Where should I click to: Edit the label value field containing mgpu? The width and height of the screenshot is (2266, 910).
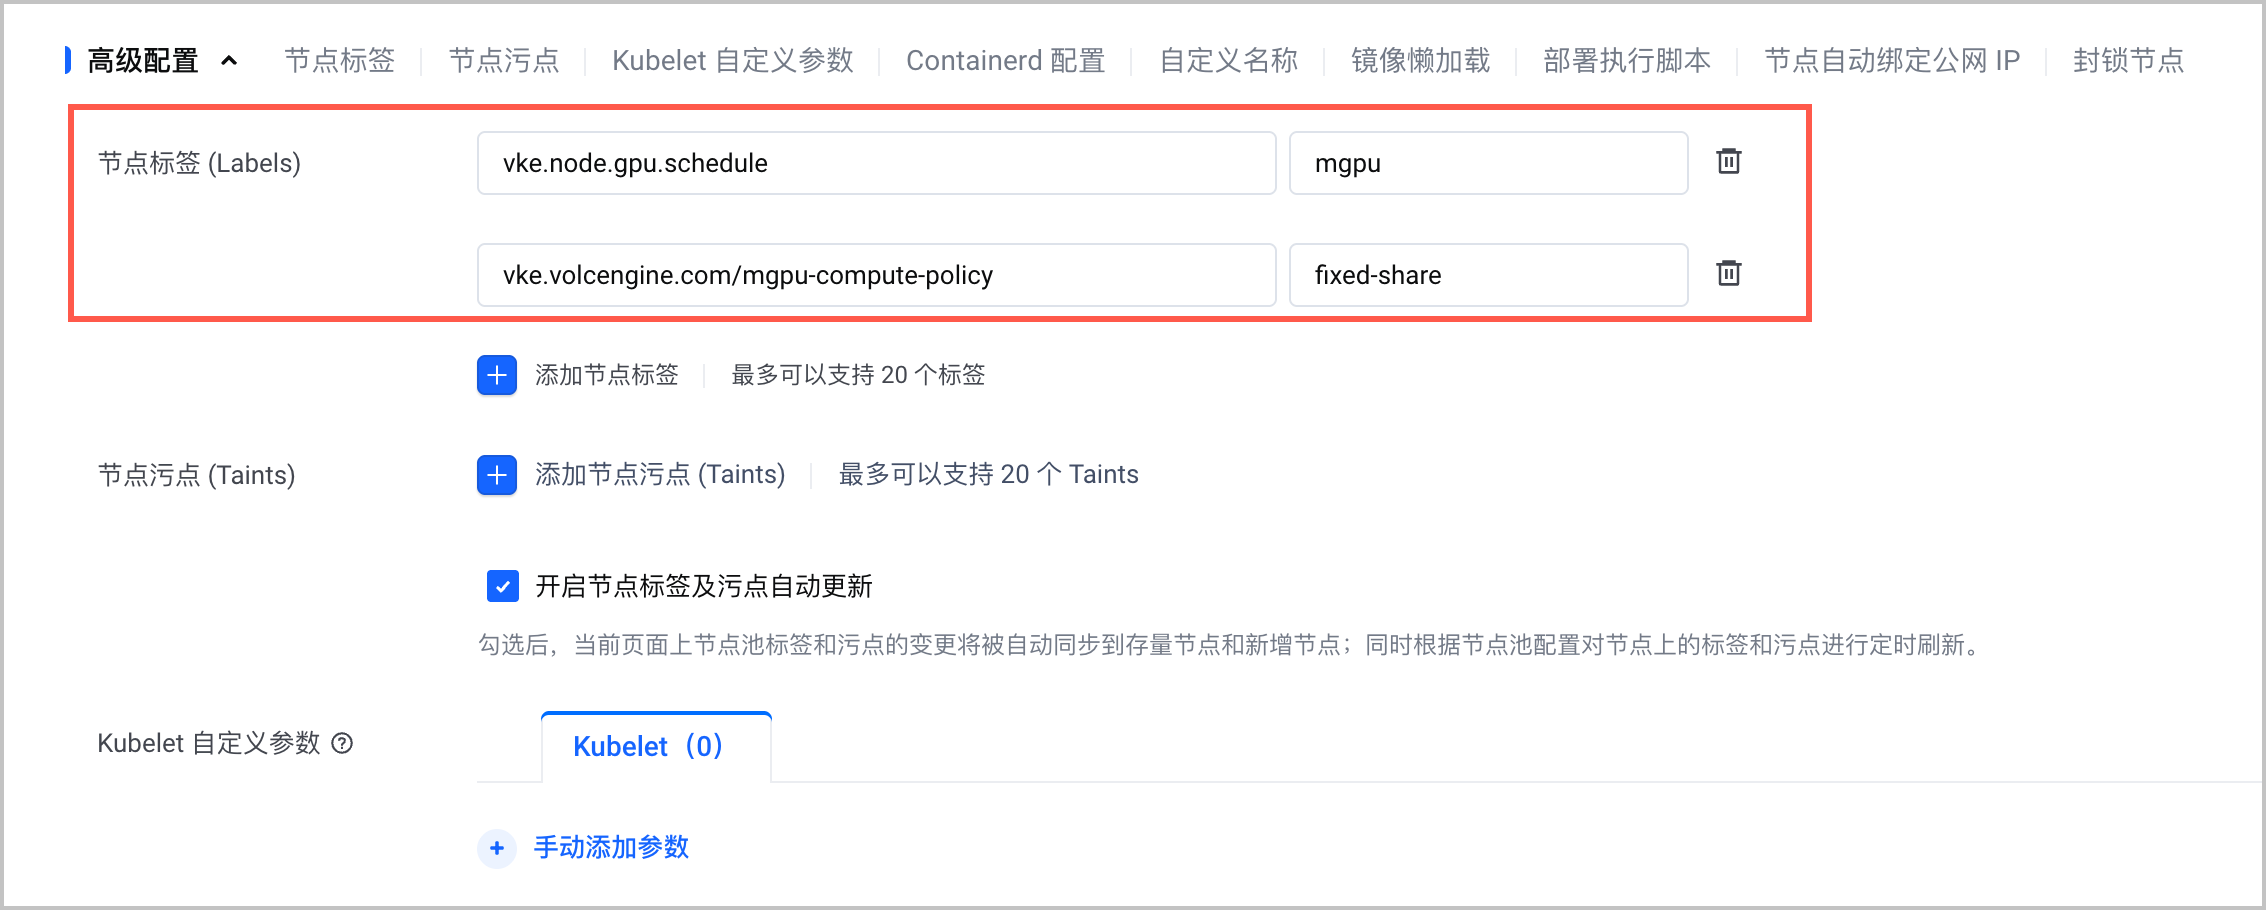point(1488,163)
